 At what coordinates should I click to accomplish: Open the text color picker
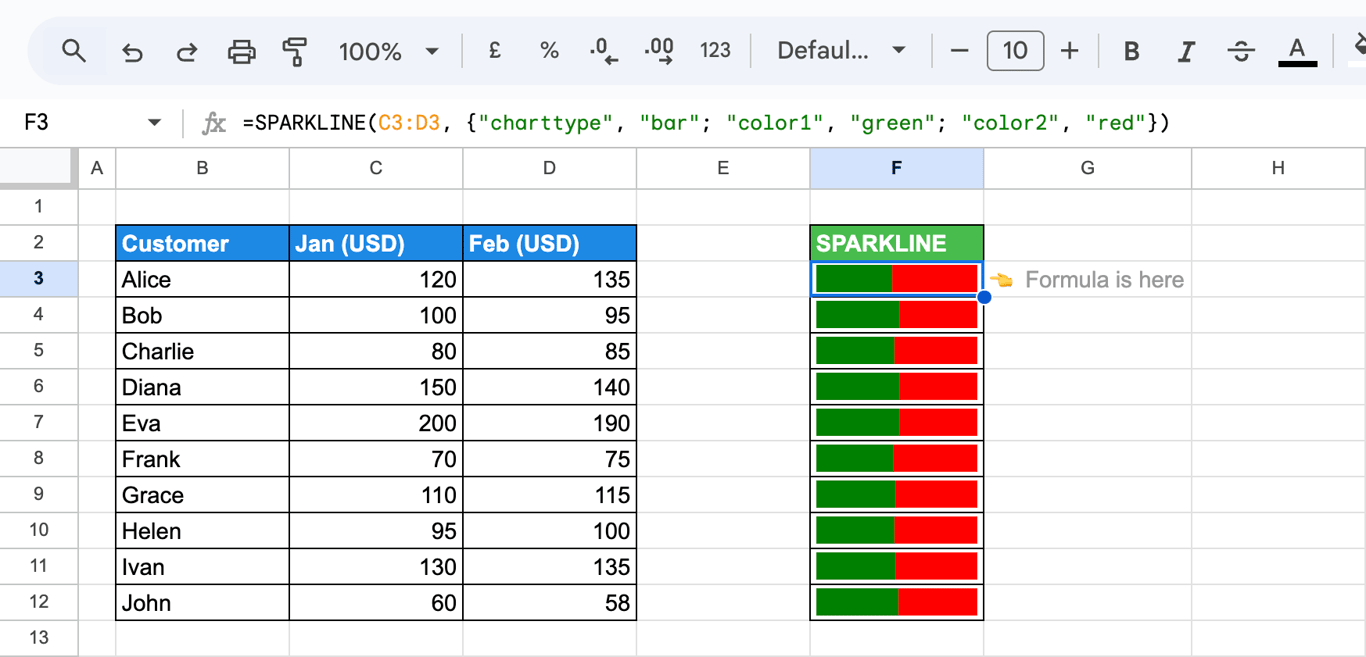[x=1297, y=52]
